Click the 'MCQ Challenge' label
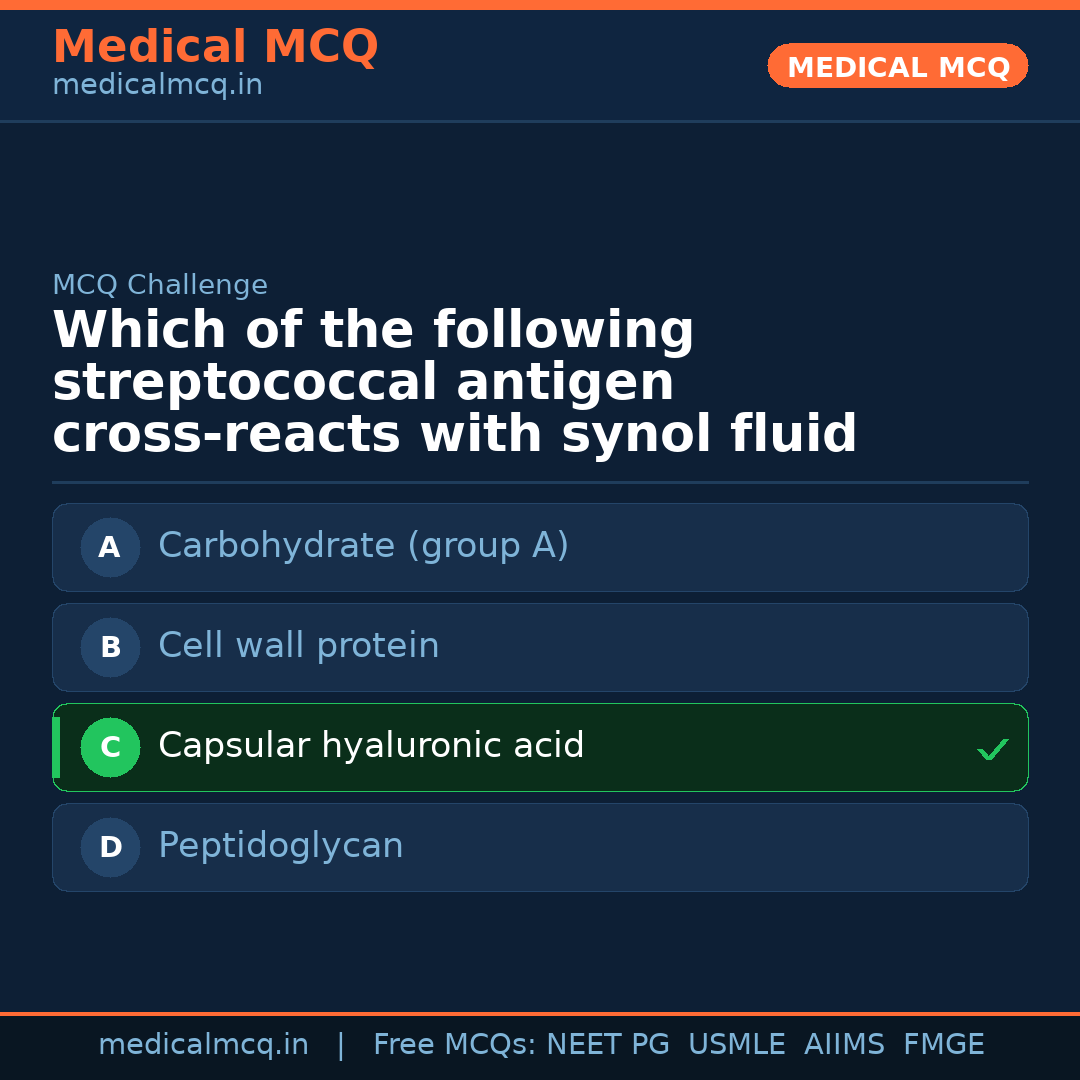The image size is (1080, 1080). pos(160,285)
